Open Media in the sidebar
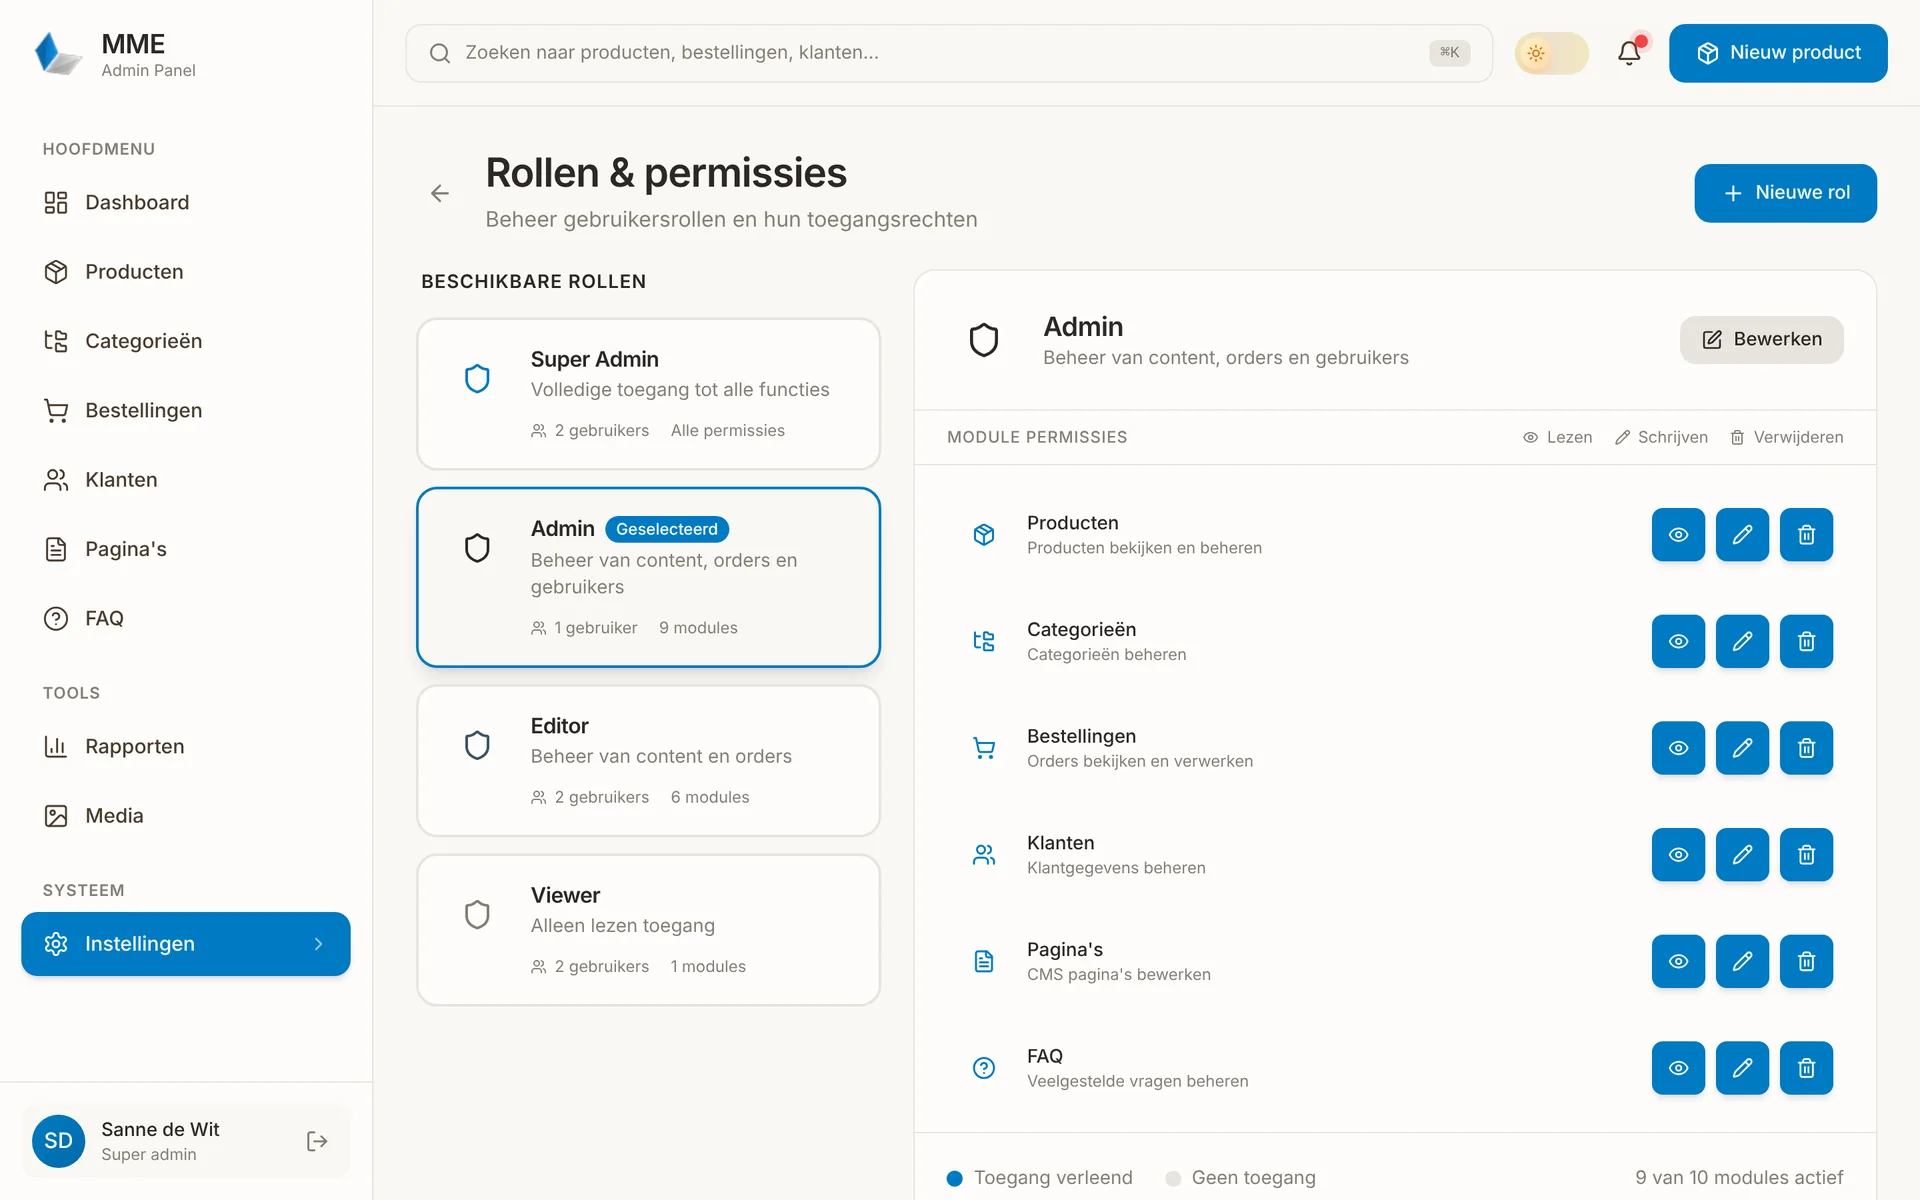The image size is (1920, 1200). click(x=186, y=816)
